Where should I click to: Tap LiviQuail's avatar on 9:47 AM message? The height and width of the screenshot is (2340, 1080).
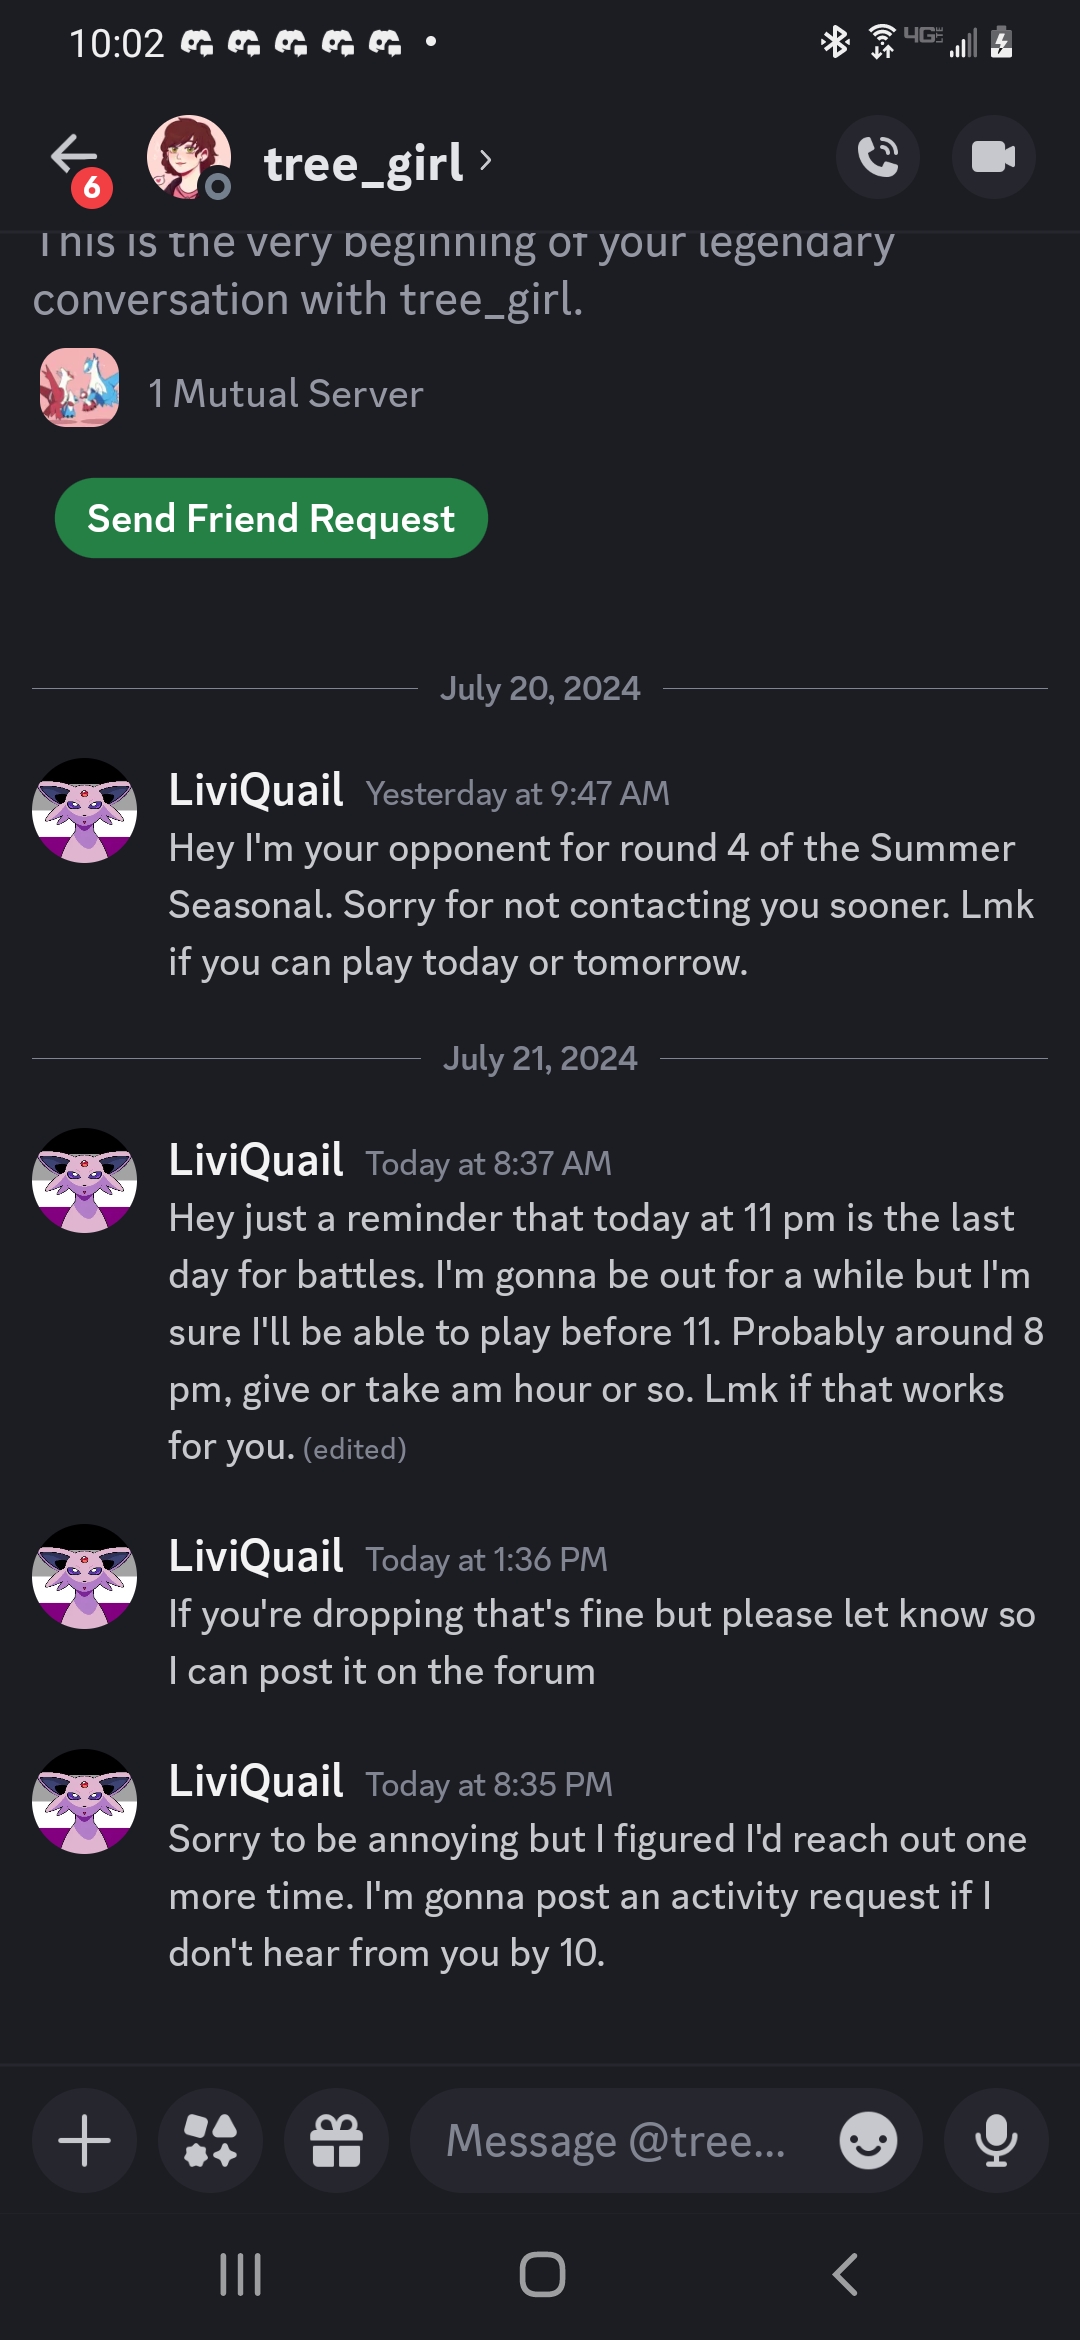point(85,811)
